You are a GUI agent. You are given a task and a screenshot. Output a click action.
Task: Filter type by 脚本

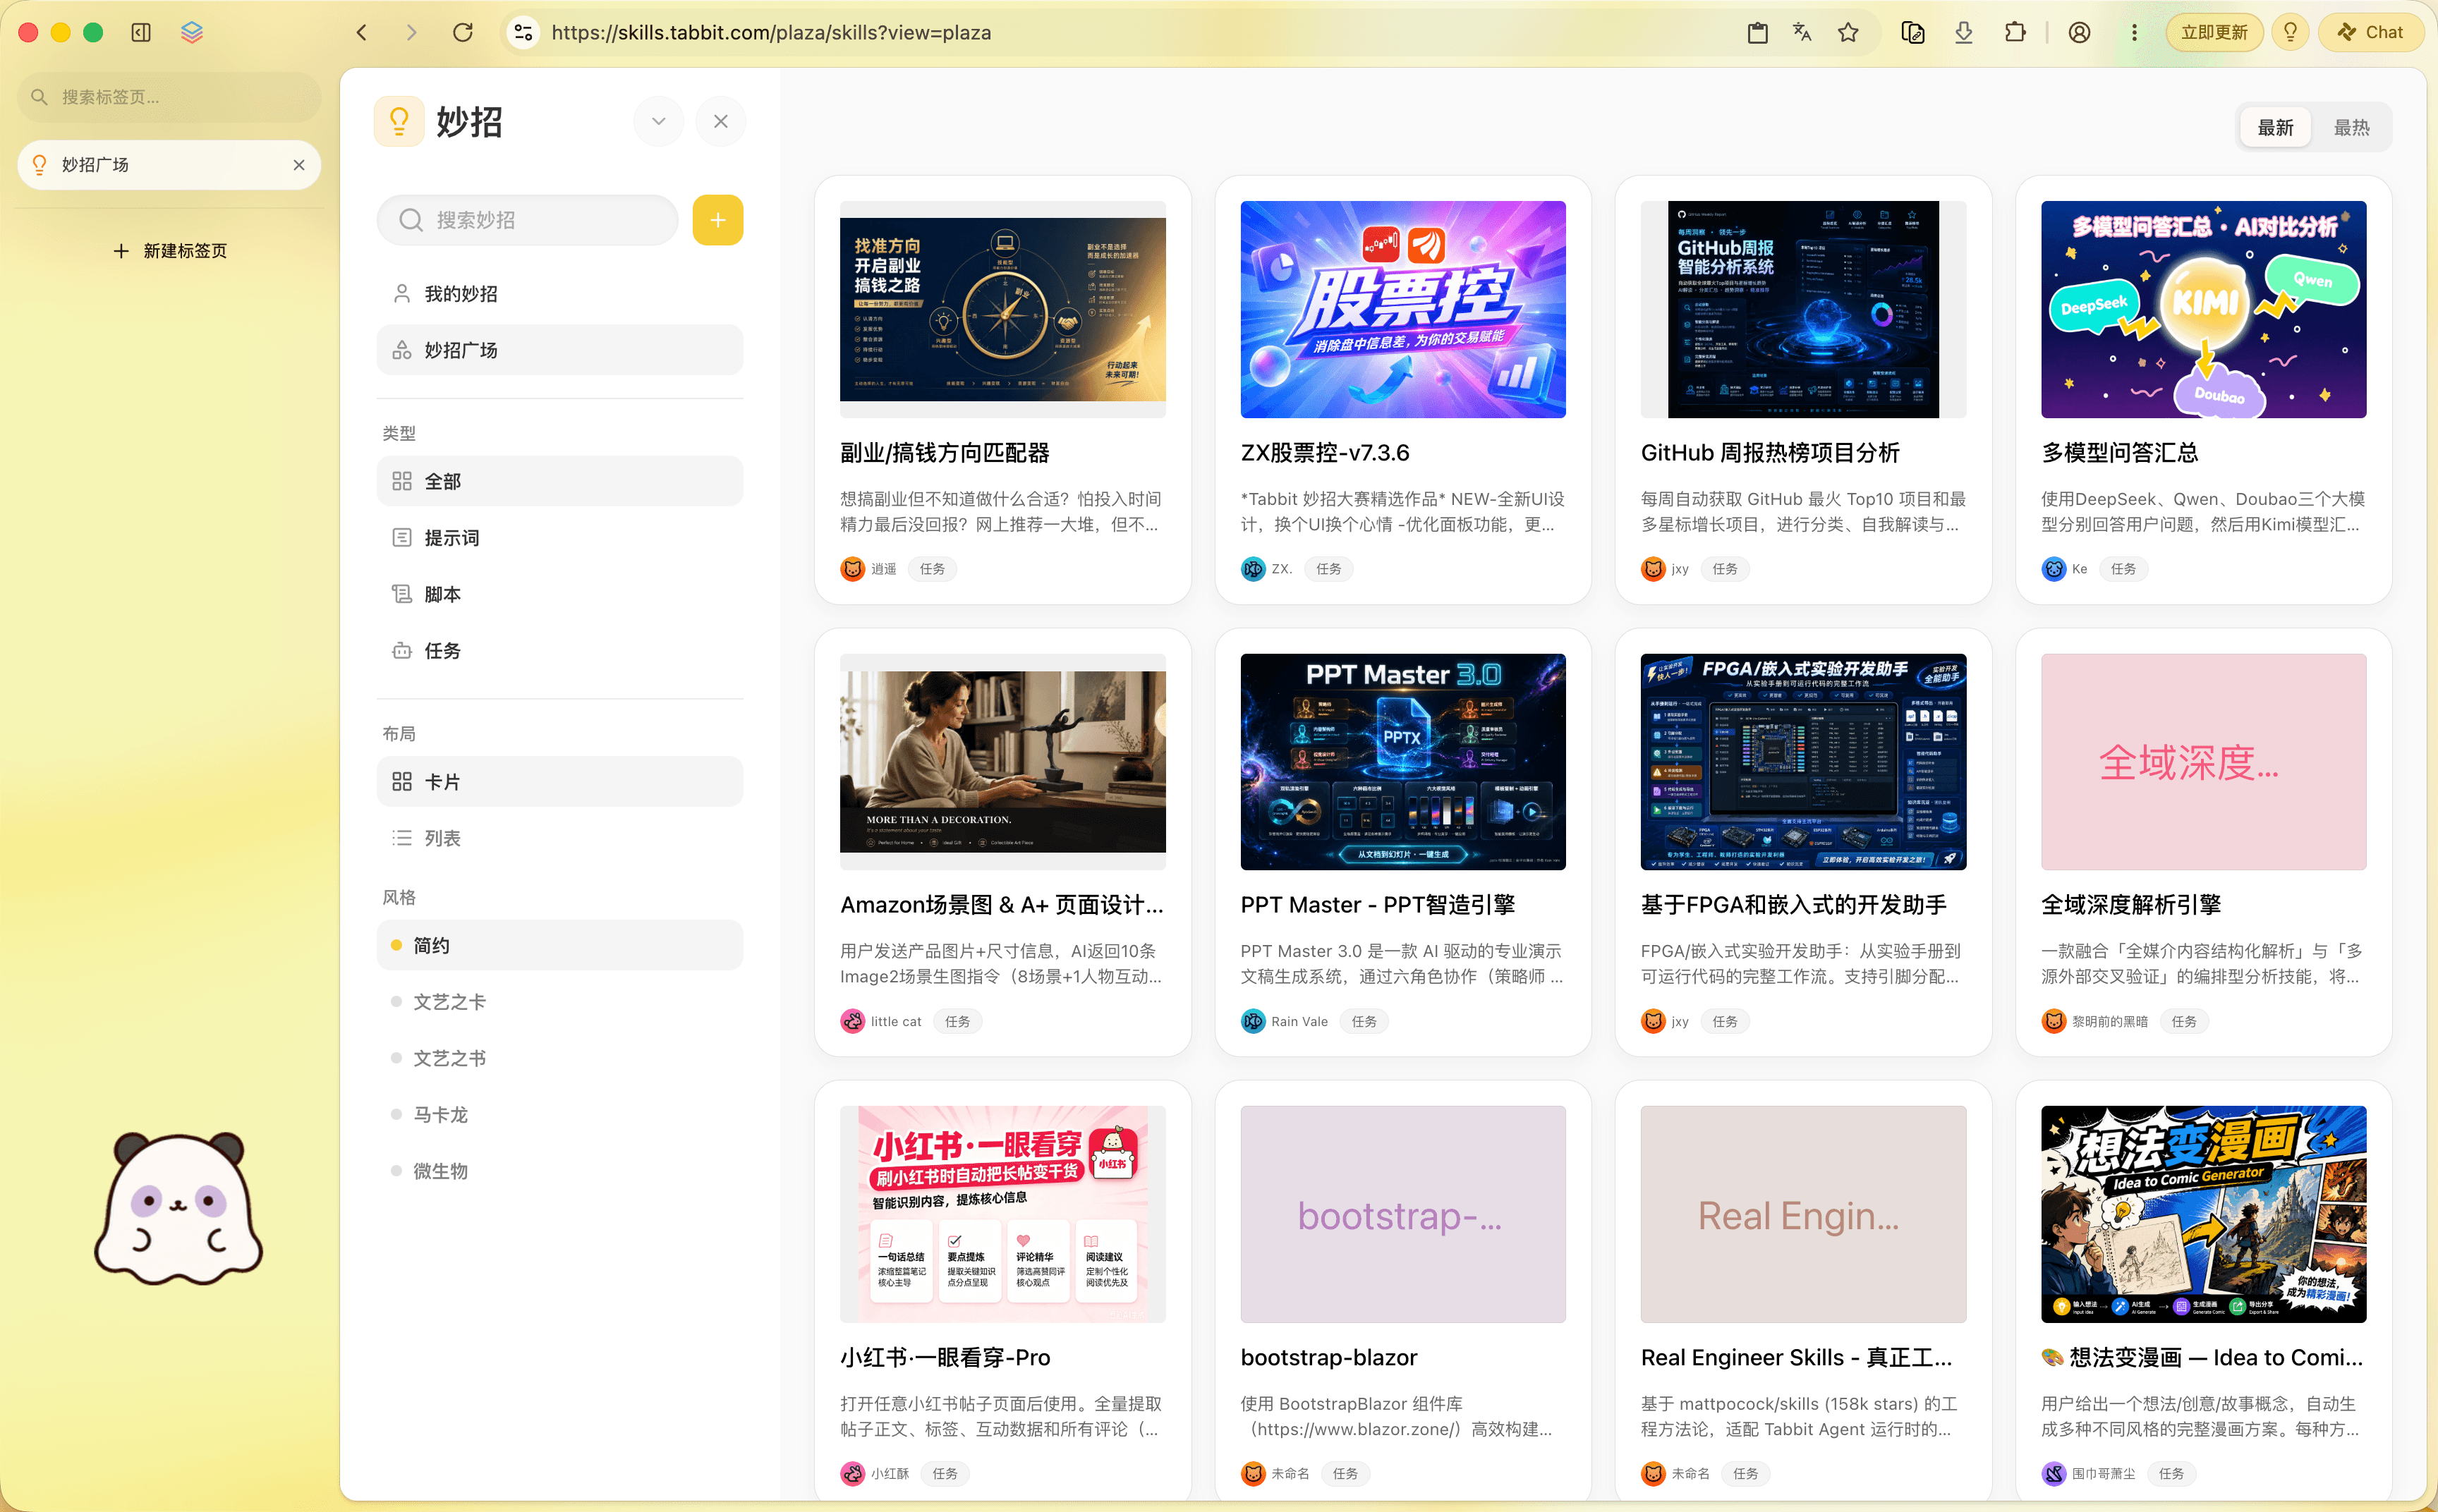pyautogui.click(x=559, y=594)
